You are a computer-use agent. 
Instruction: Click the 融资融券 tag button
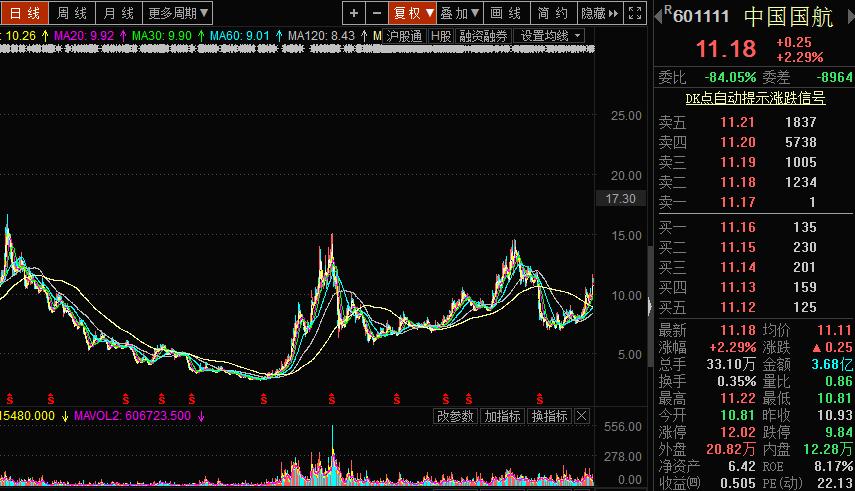point(483,36)
